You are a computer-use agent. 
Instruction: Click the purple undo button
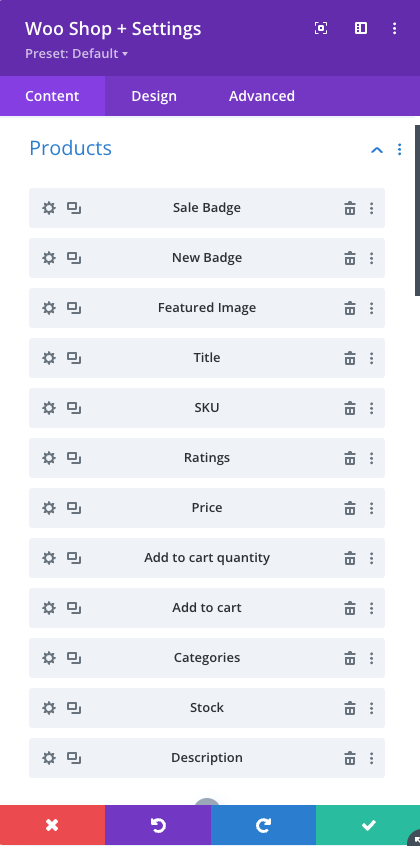(158, 825)
